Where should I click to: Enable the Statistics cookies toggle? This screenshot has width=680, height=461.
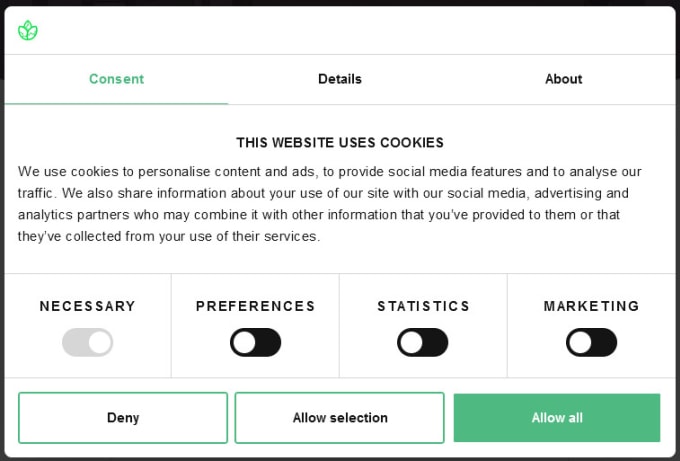(x=423, y=342)
